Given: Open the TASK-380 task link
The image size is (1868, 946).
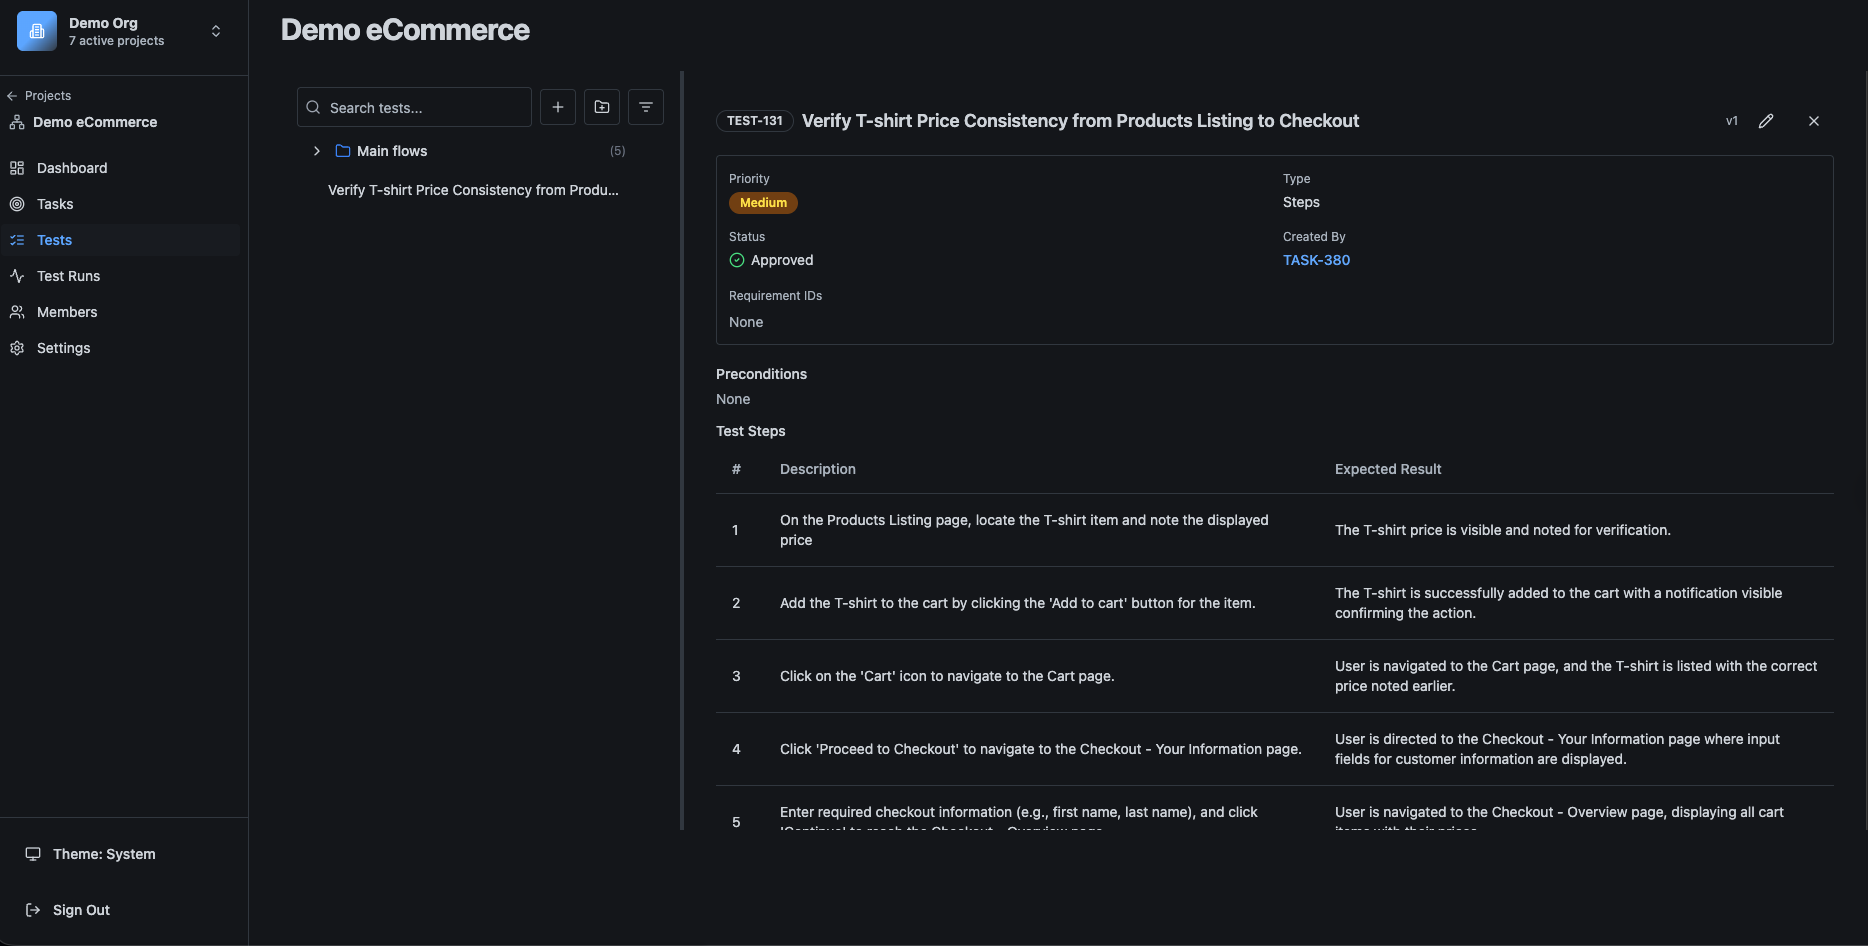Looking at the screenshot, I should click(x=1316, y=260).
